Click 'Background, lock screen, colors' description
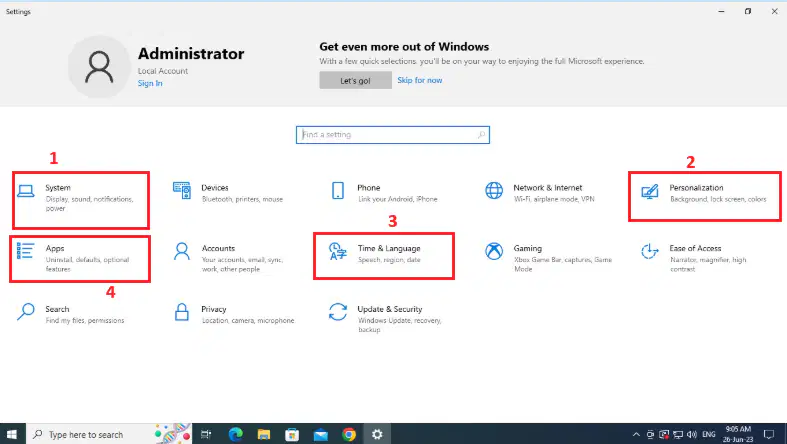 click(x=718, y=199)
